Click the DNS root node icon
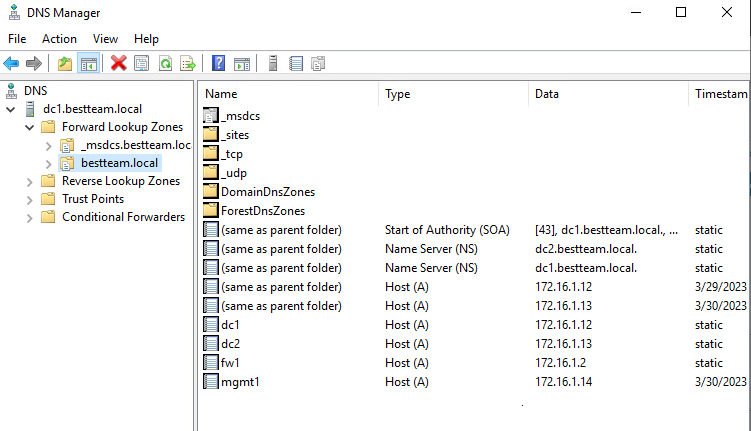751x431 pixels. pos(12,91)
